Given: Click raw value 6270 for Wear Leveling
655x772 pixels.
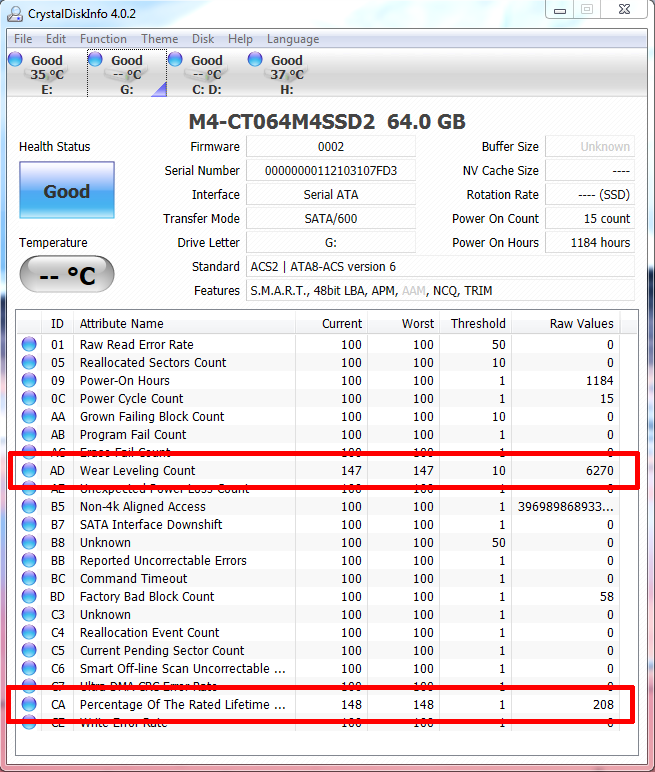Looking at the screenshot, I should [600, 471].
